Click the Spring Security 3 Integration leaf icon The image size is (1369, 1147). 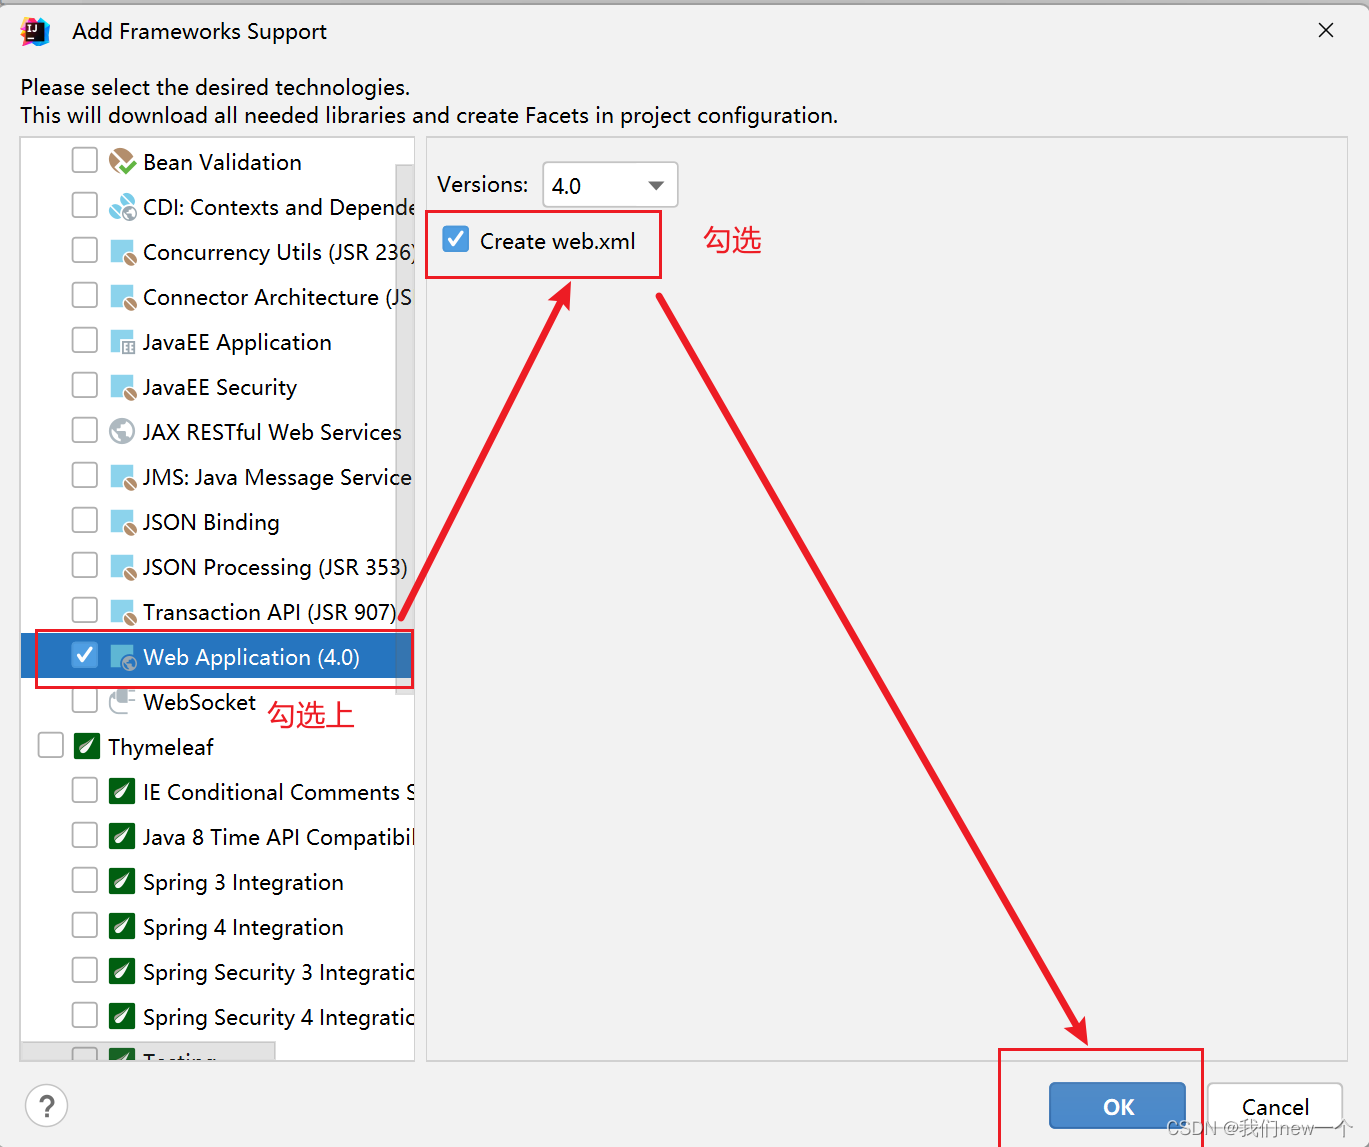(122, 971)
